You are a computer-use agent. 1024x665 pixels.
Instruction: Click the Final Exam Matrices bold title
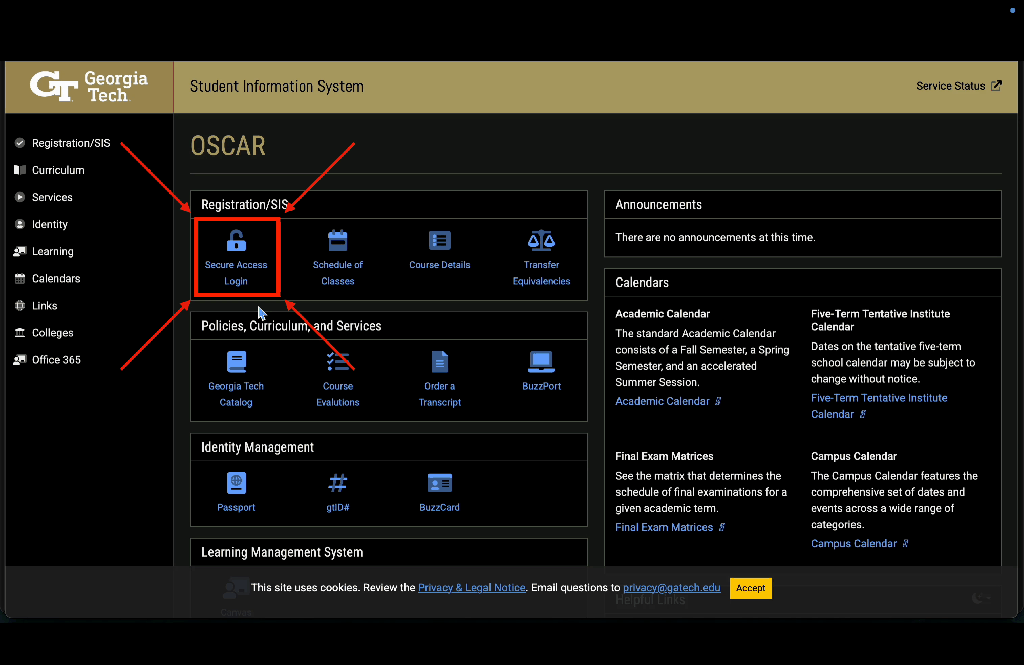664,456
